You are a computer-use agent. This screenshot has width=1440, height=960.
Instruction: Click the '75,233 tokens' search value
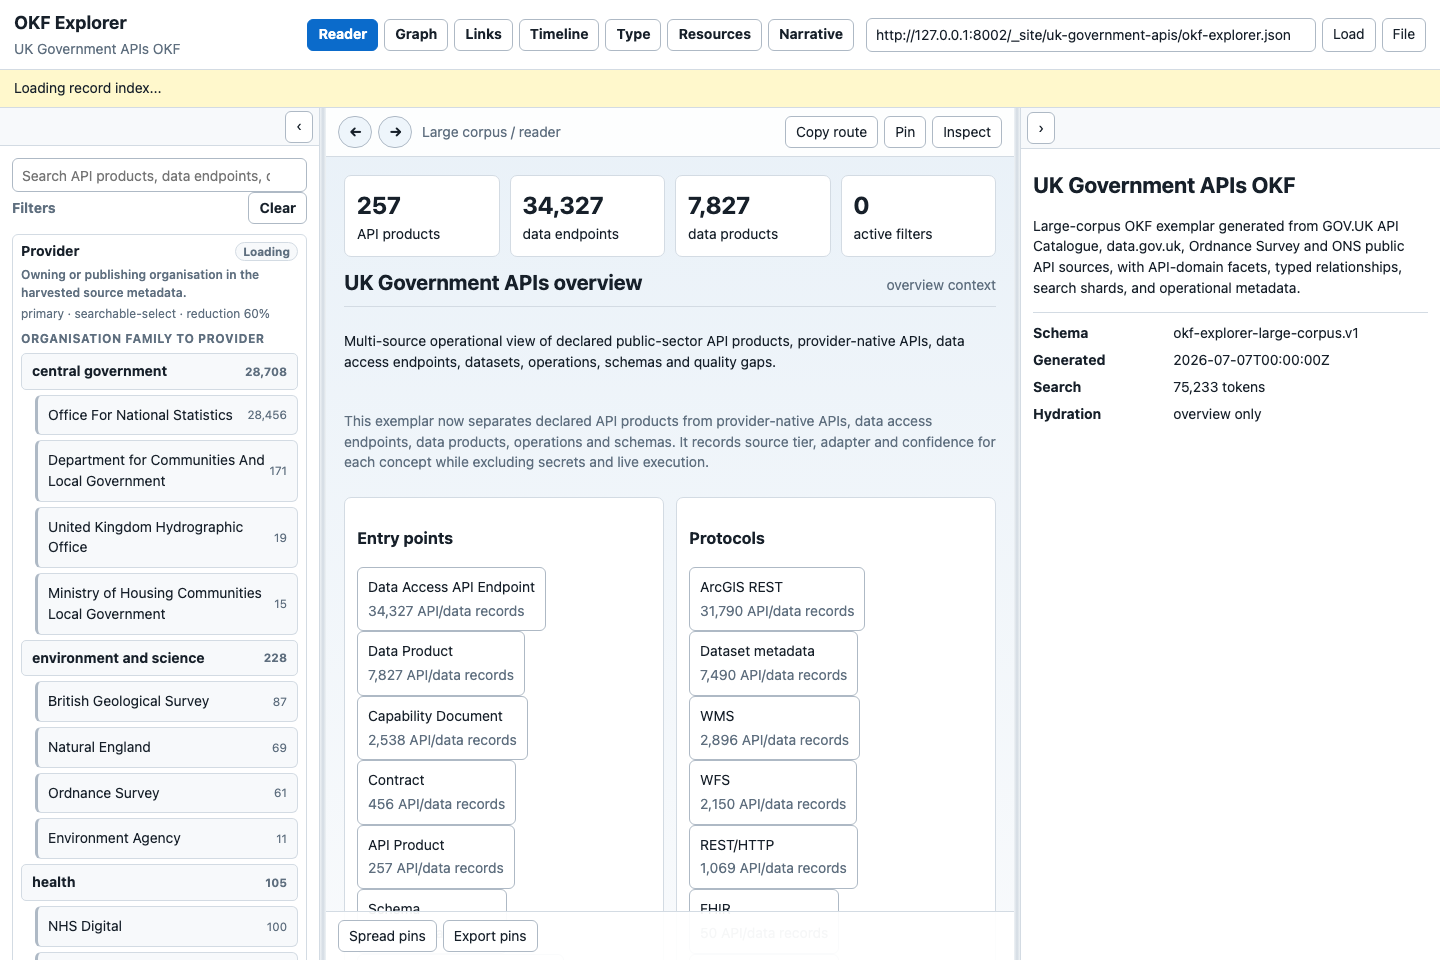1219,387
